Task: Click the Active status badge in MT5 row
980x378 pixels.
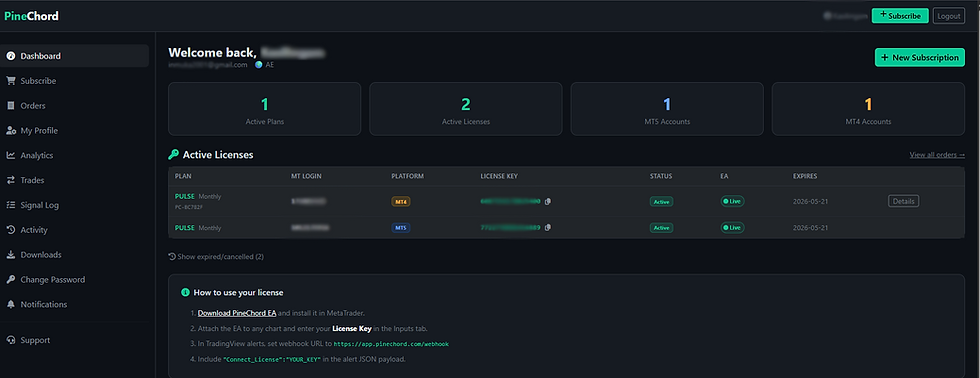Action: pos(661,227)
